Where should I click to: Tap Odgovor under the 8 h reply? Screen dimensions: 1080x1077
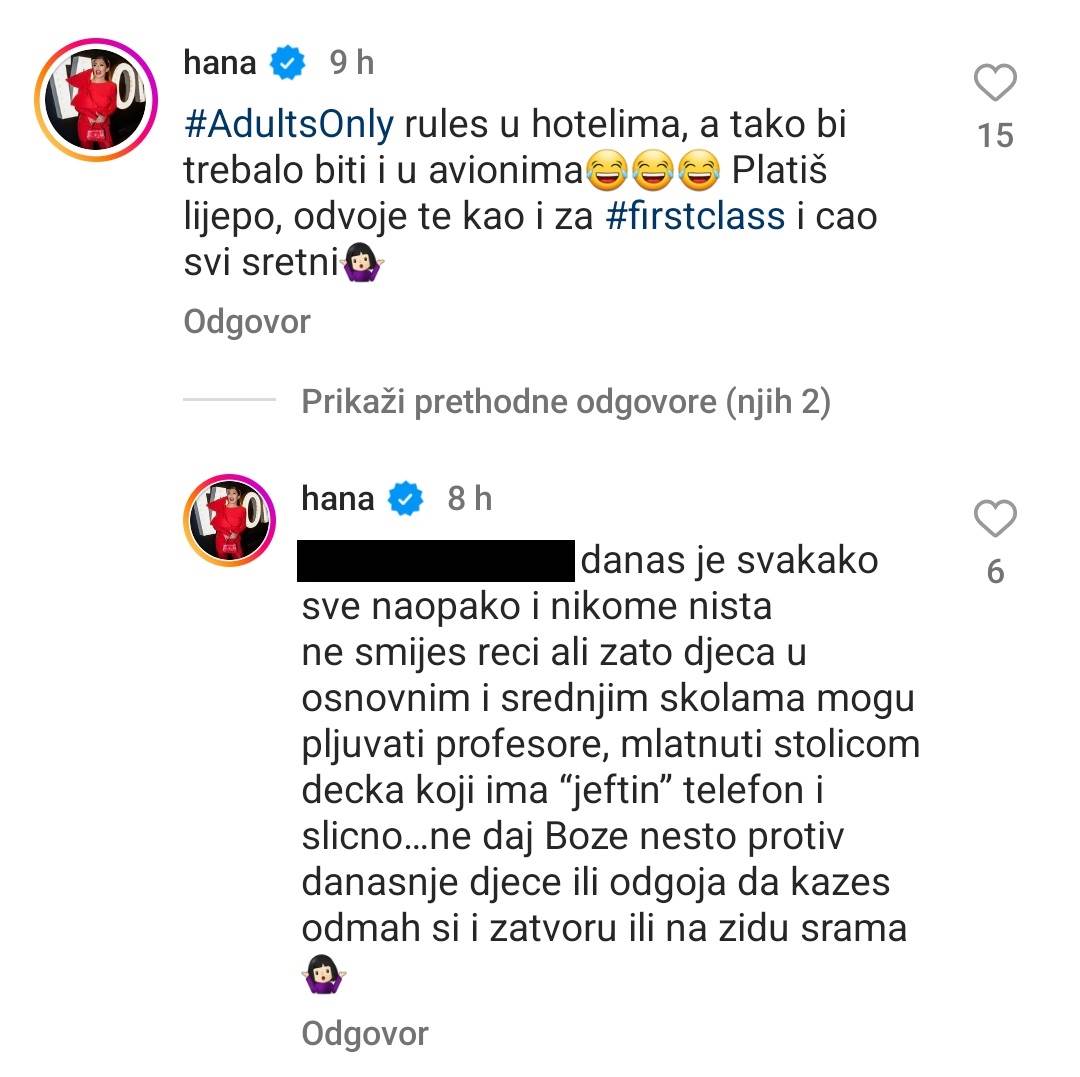365,1033
